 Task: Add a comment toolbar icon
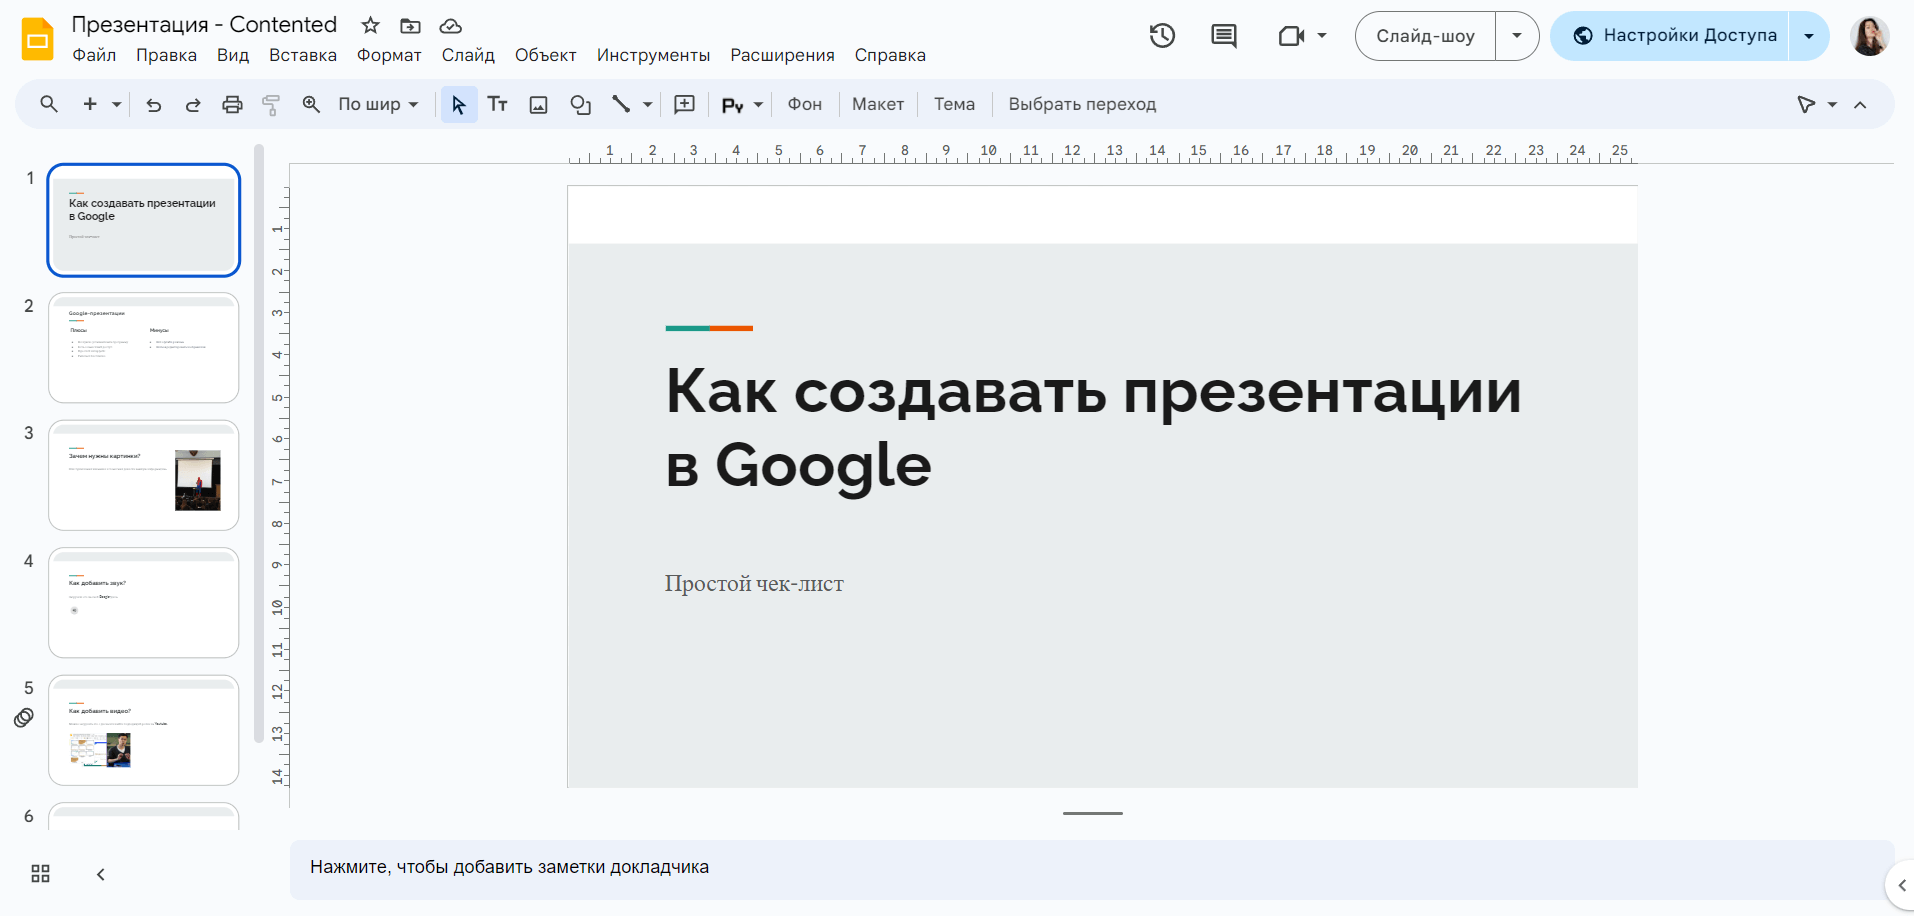pyautogui.click(x=685, y=104)
